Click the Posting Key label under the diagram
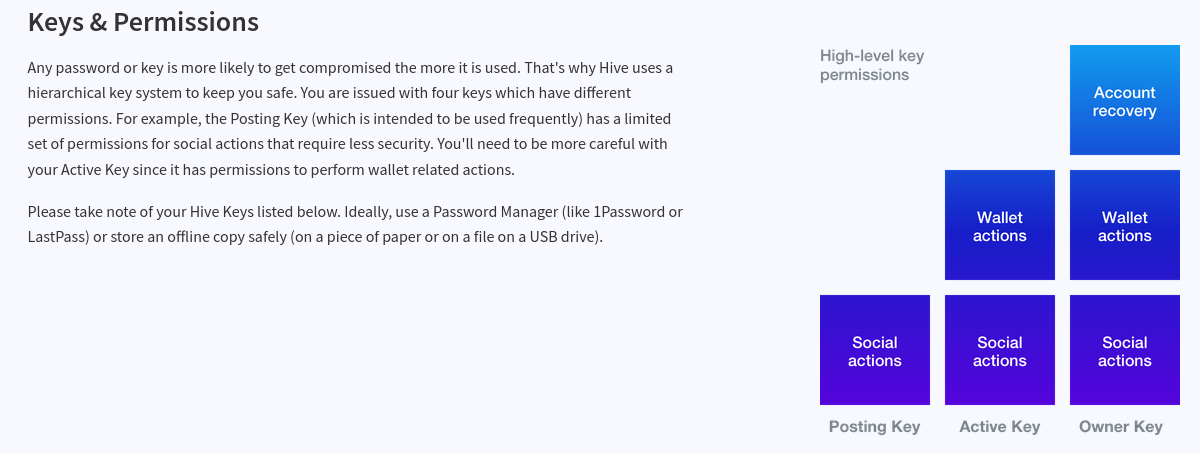The image size is (1200, 454). point(874,427)
